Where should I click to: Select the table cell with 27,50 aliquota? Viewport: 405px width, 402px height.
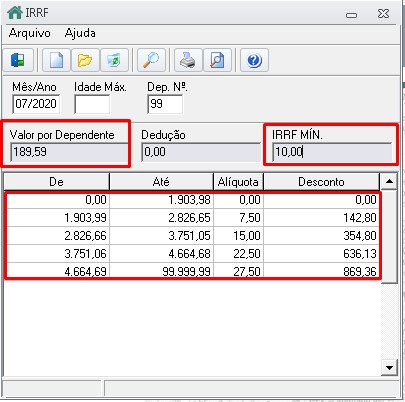click(239, 271)
